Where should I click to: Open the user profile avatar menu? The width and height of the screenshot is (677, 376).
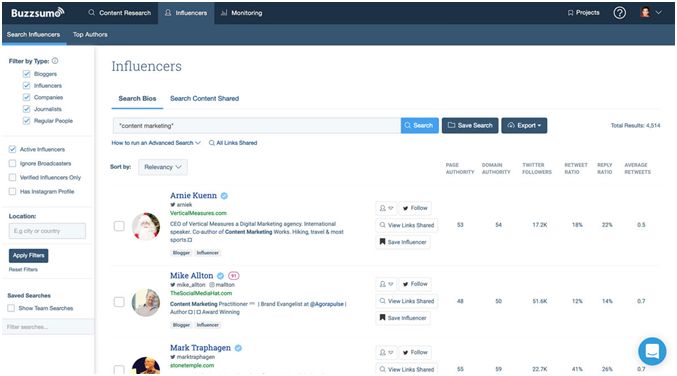651,13
